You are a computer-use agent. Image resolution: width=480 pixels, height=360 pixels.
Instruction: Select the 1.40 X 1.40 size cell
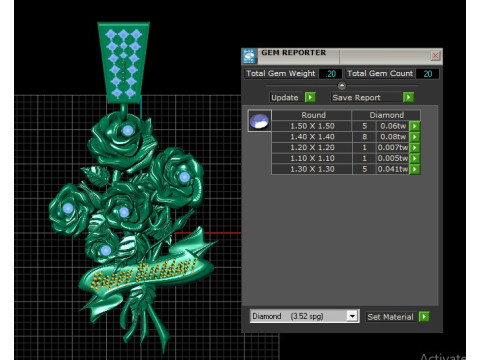[x=312, y=137]
